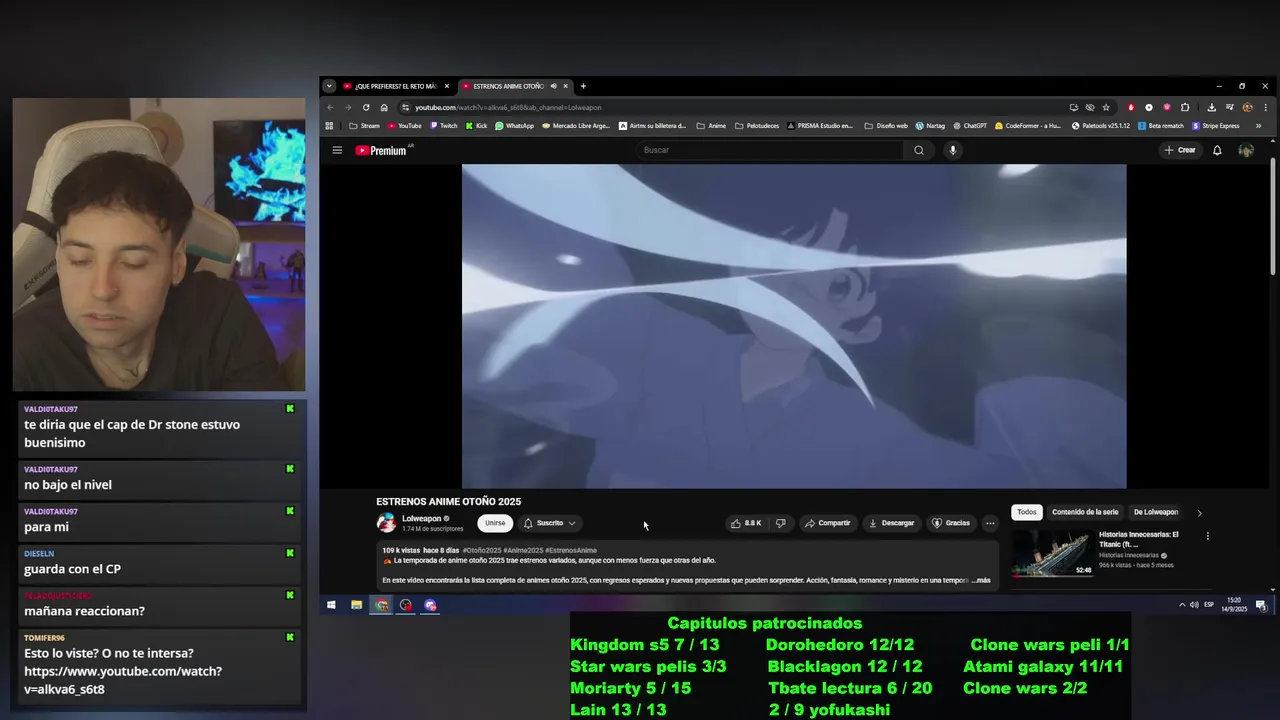Select the Contenido de la serie chip
Viewport: 1280px width, 720px height.
(1085, 512)
